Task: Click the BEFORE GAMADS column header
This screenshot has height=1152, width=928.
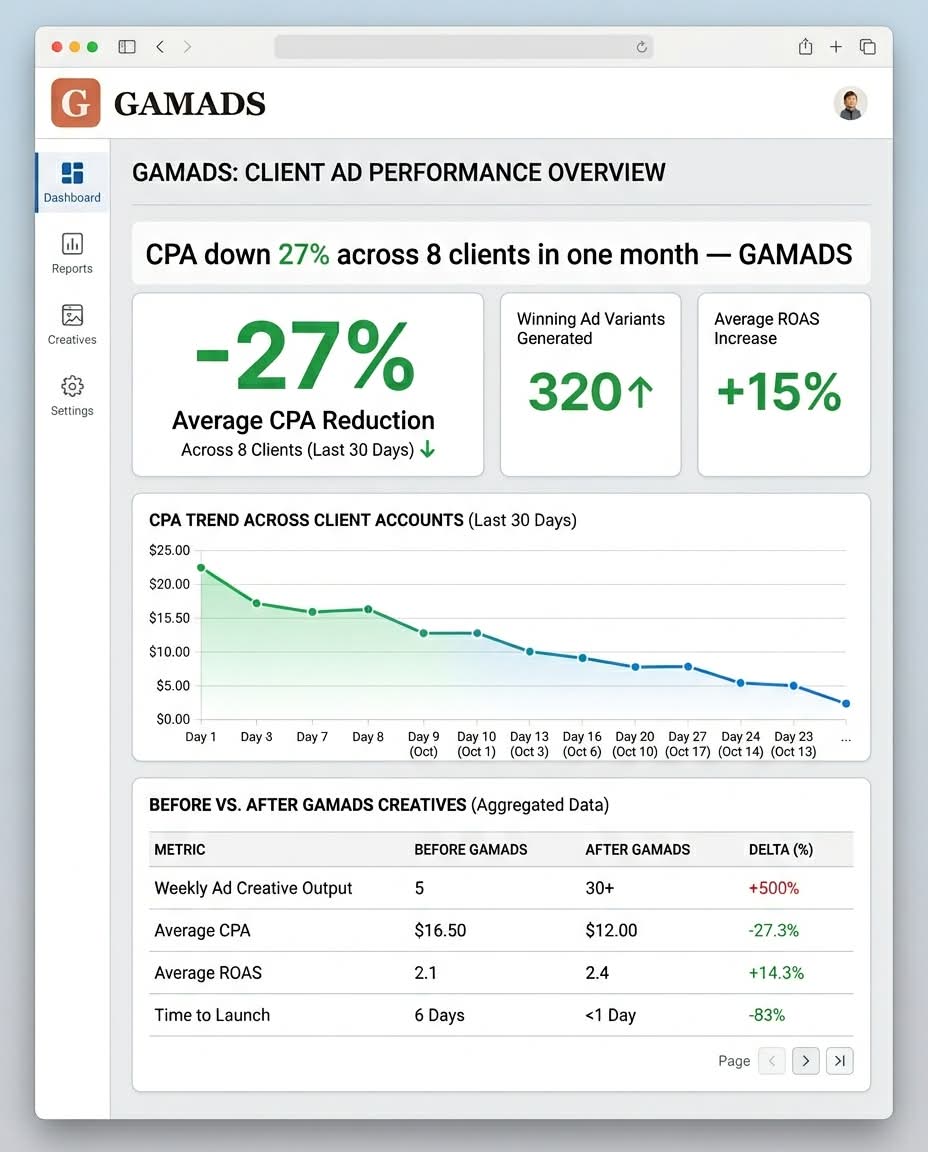Action: coord(471,850)
